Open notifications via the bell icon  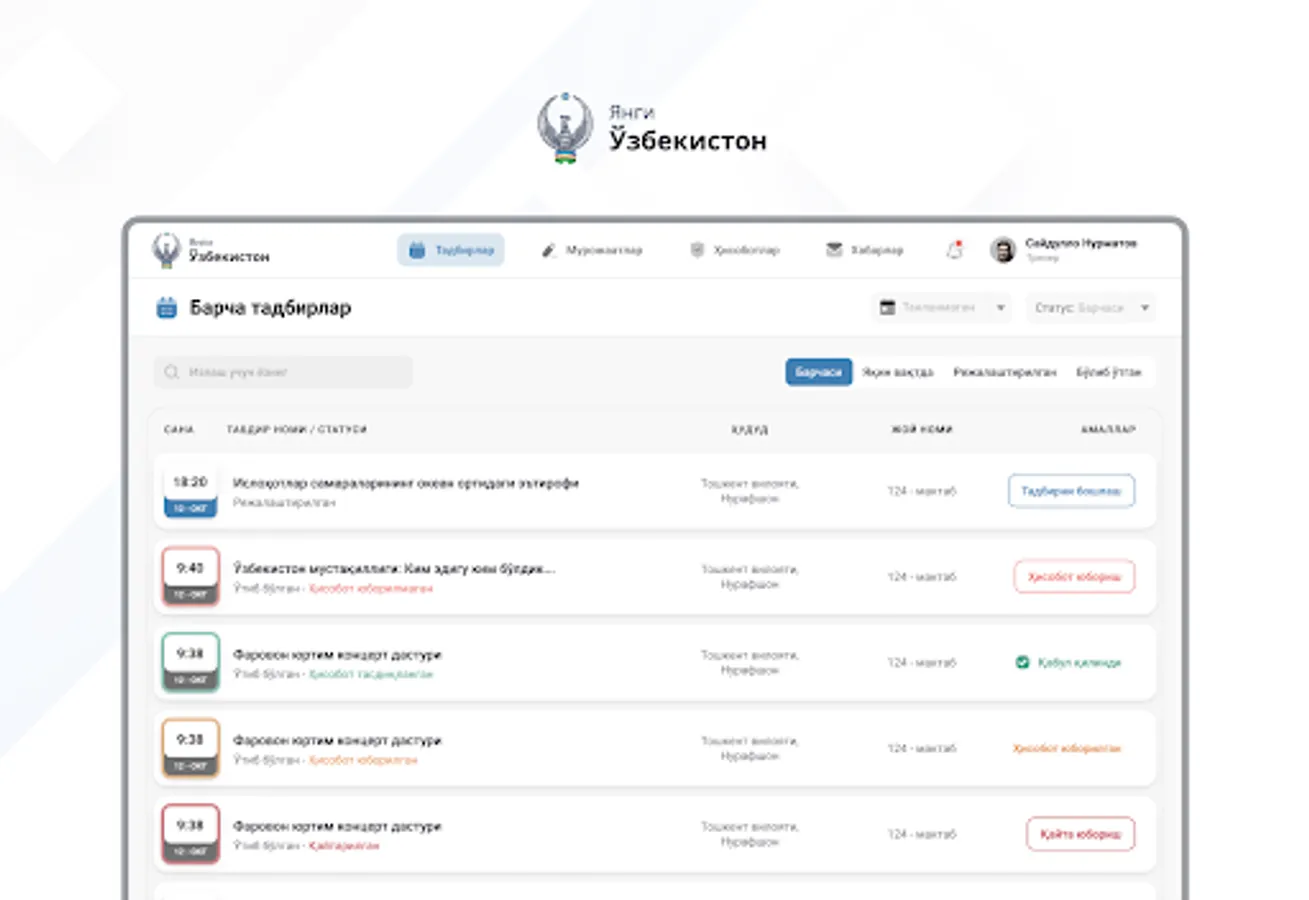(954, 250)
